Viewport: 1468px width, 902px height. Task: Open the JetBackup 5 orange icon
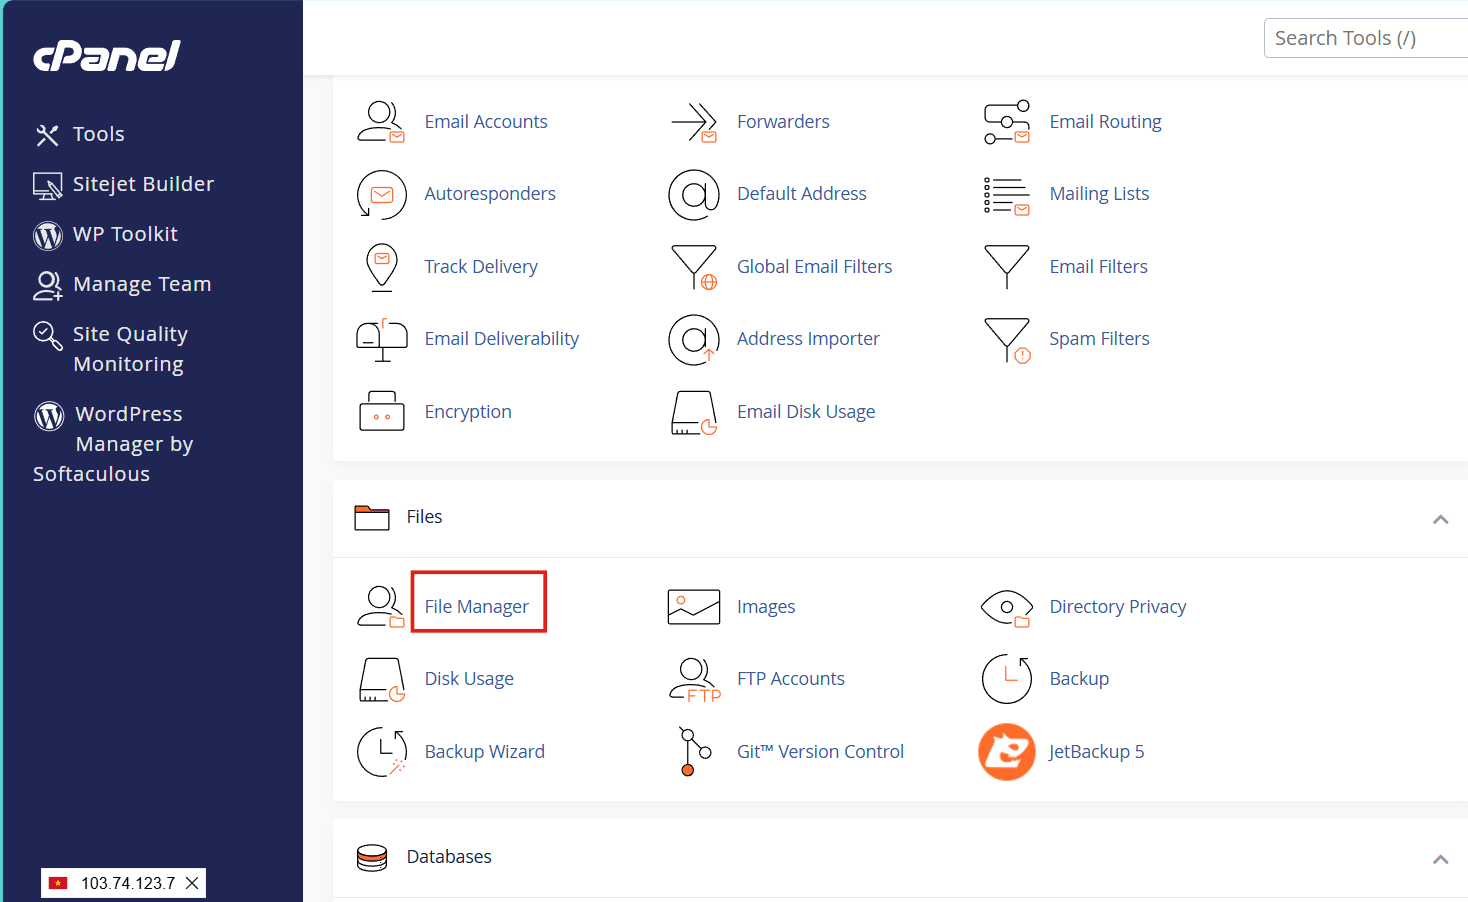click(1006, 752)
